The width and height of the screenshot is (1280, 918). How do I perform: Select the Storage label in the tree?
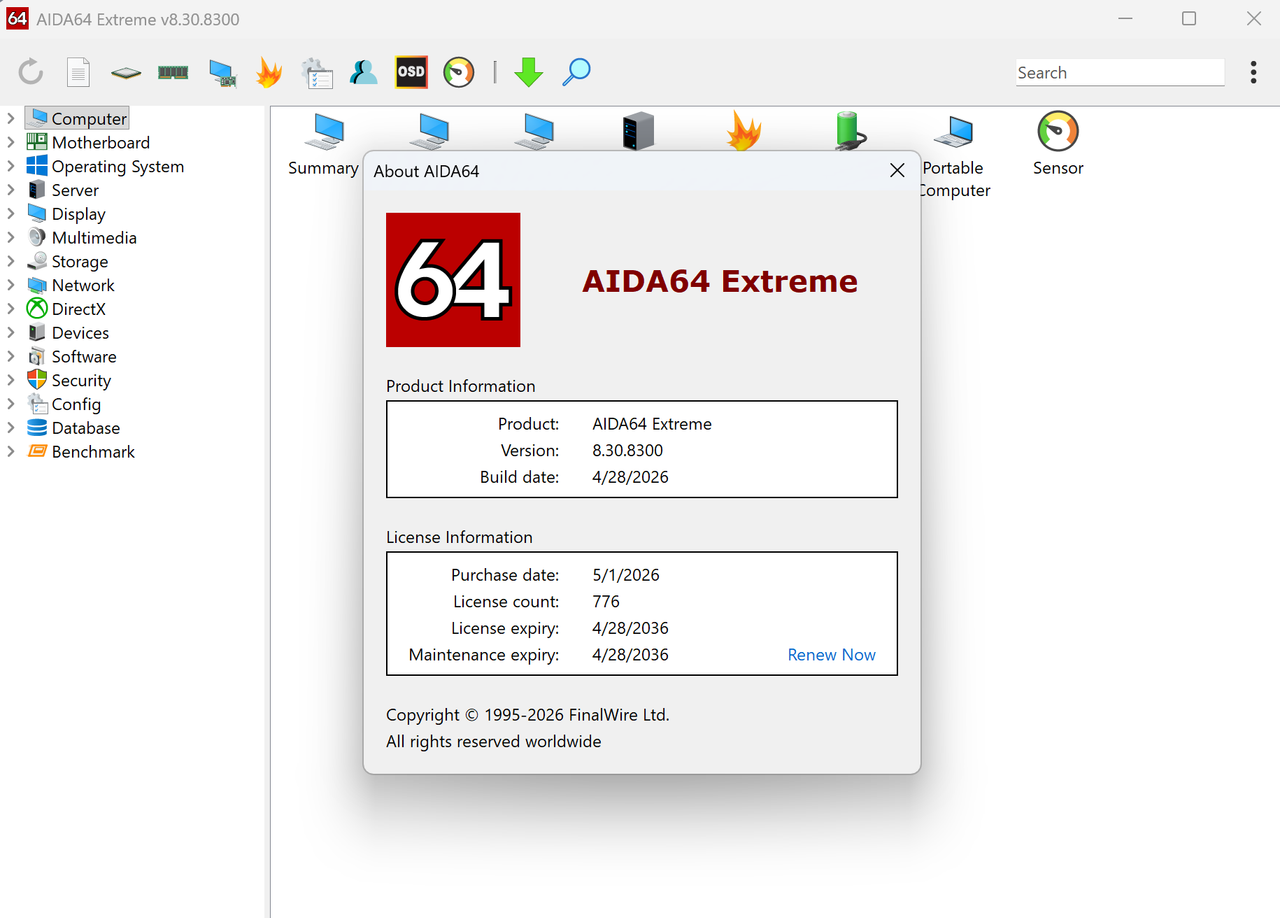coord(80,262)
